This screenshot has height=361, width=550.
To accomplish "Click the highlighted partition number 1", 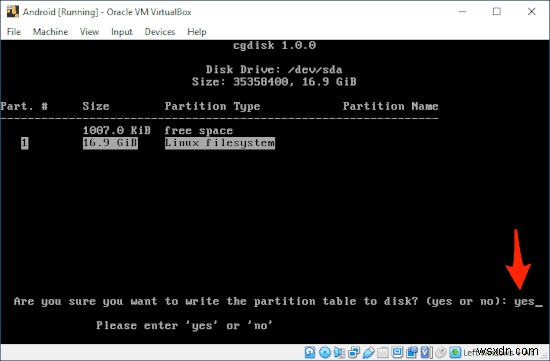I will coord(24,143).
